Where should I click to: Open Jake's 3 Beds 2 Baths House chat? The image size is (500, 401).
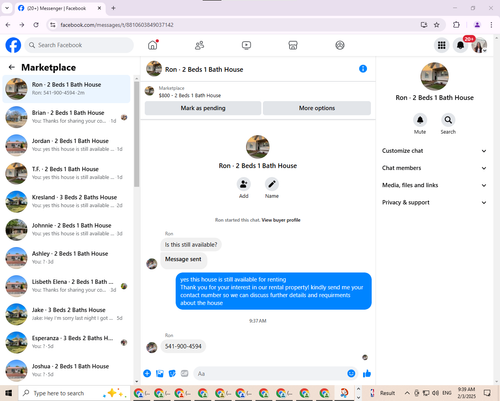point(66,314)
